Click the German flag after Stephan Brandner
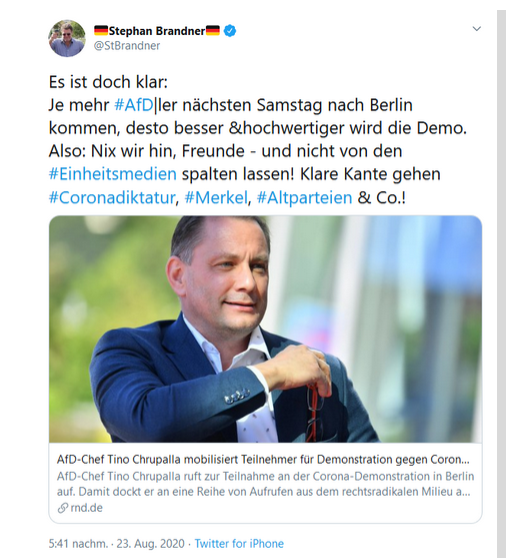The height and width of the screenshot is (558, 526). pyautogui.click(x=213, y=30)
